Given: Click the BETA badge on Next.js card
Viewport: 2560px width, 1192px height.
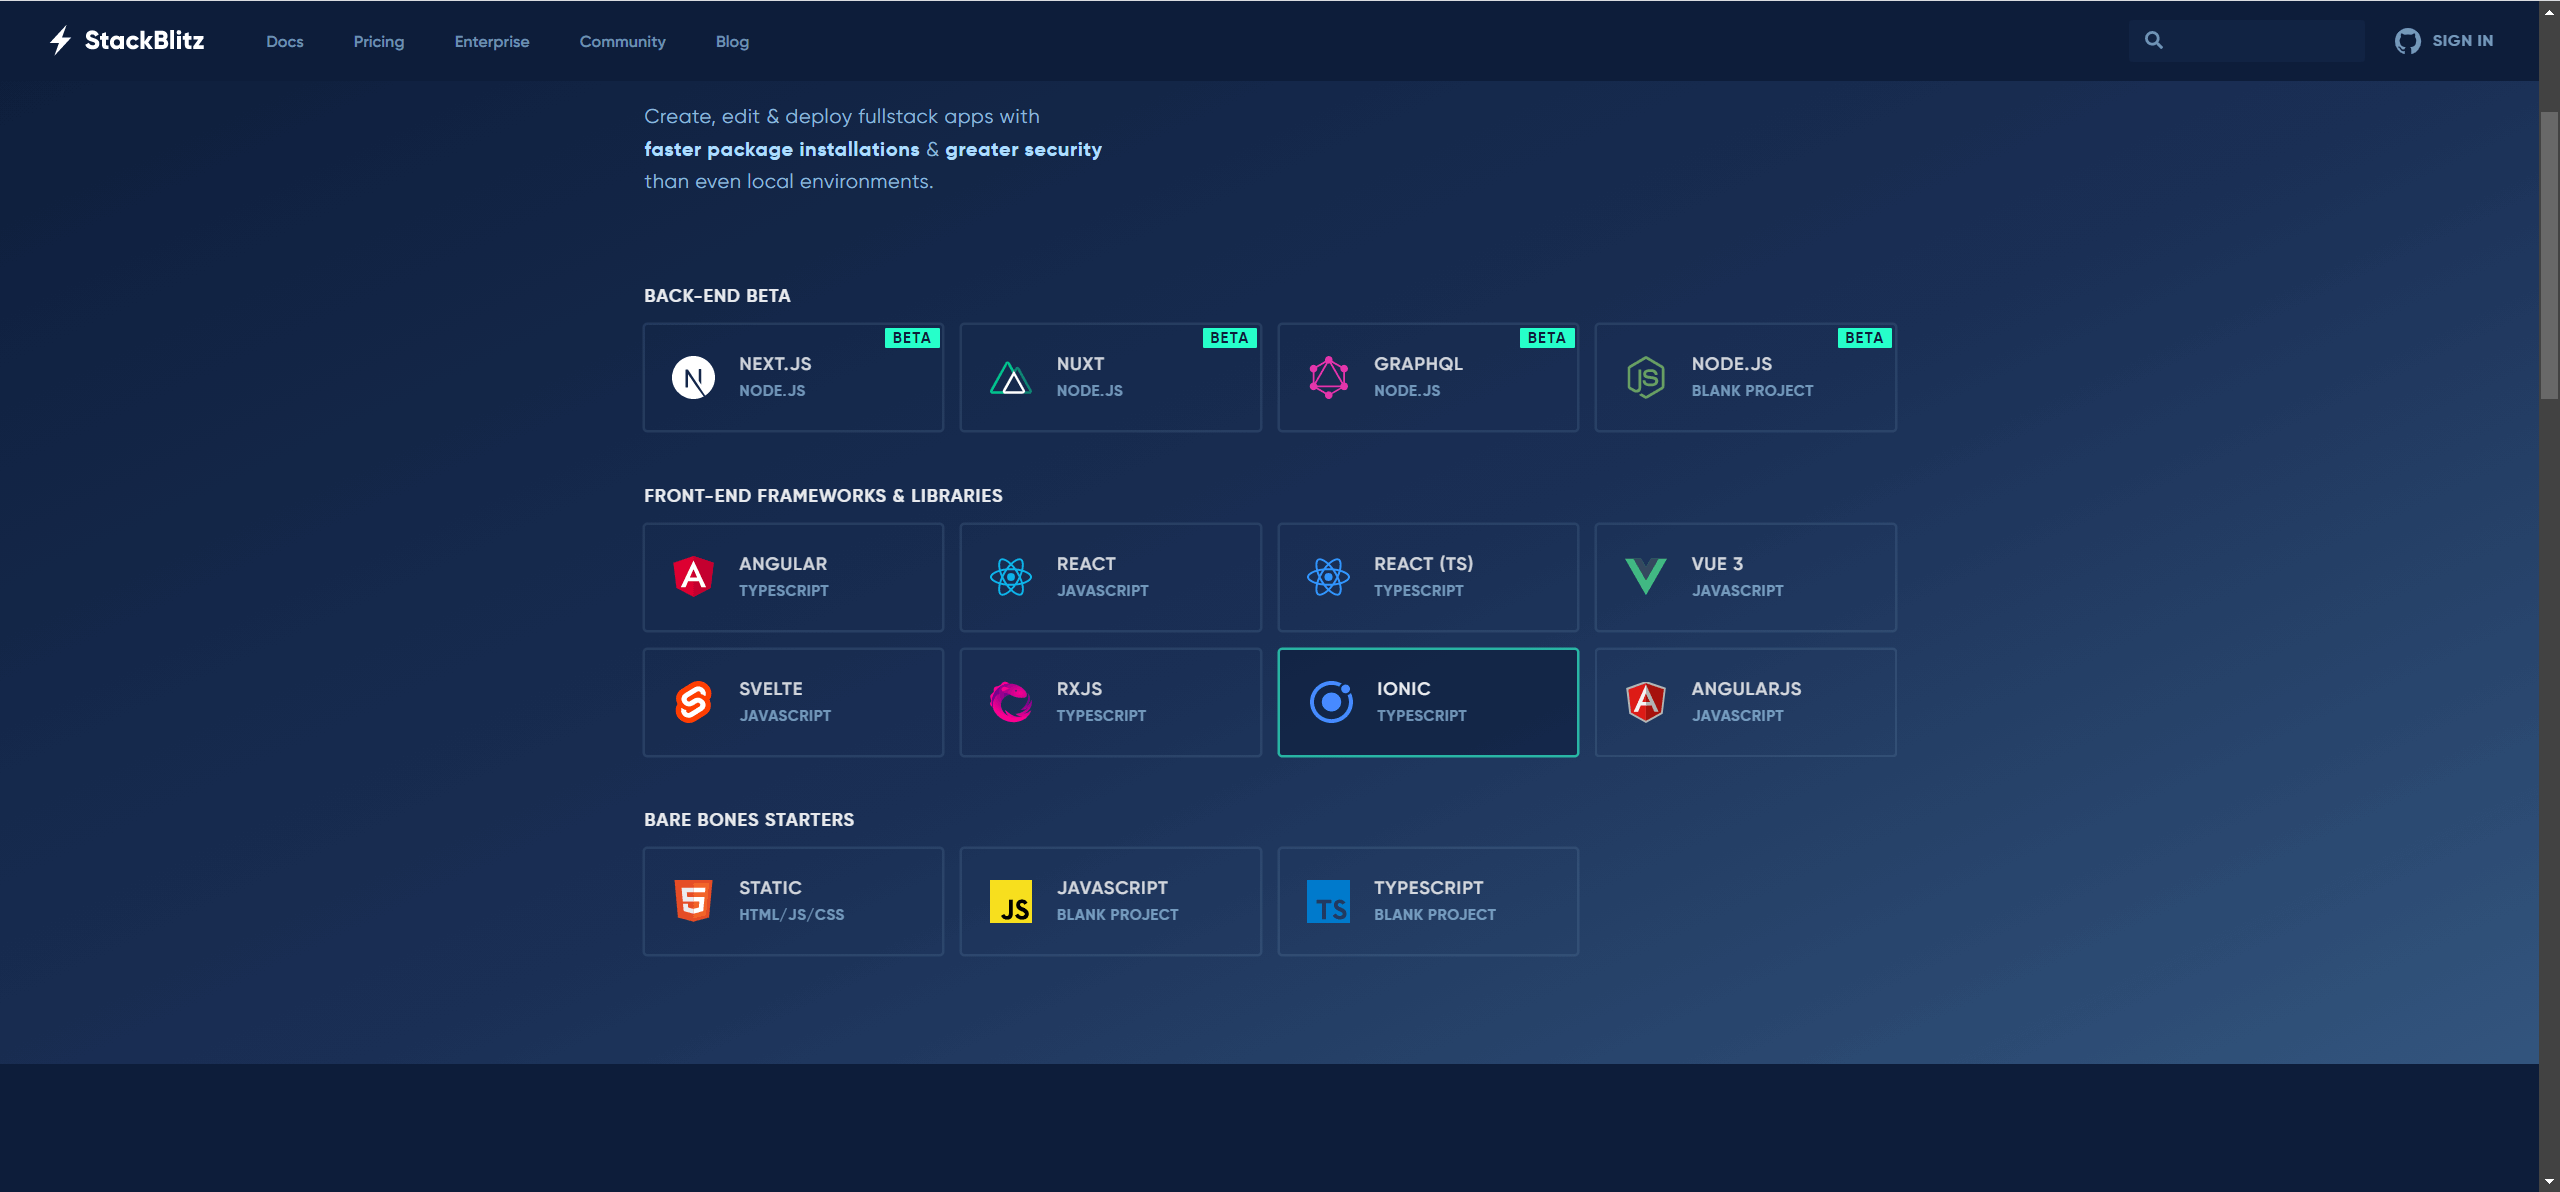Looking at the screenshot, I should pos(911,338).
